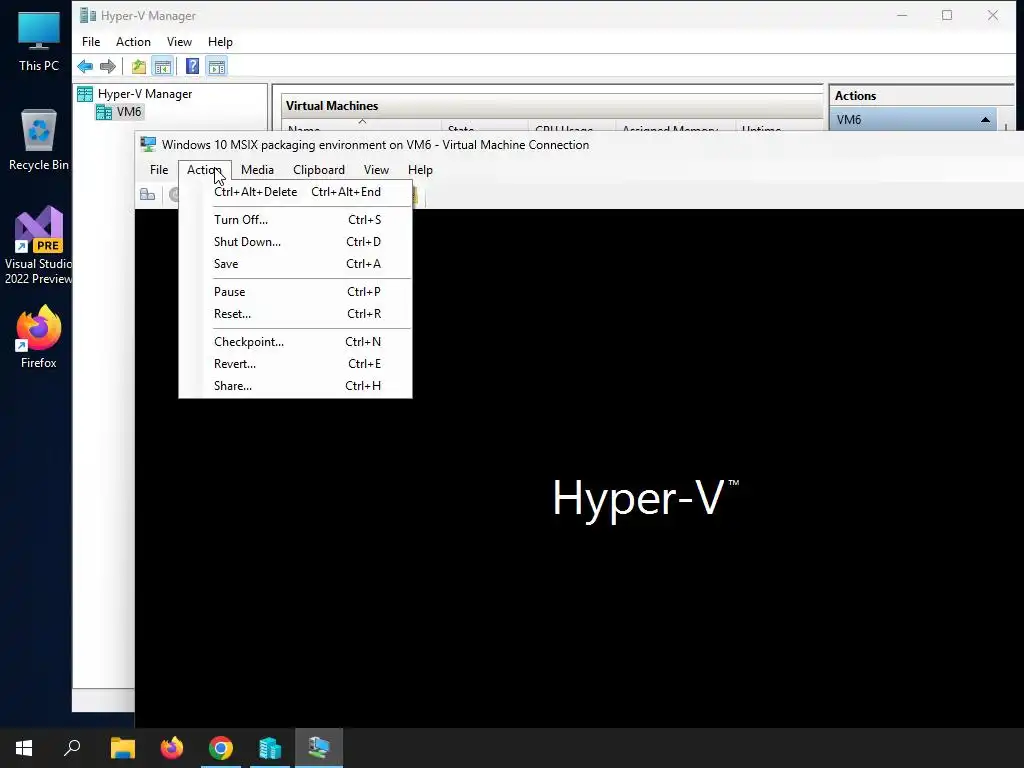Click Forward arrow in Hyper-V Manager toolbar
Screen dimensions: 1024x768
tap(108, 66)
